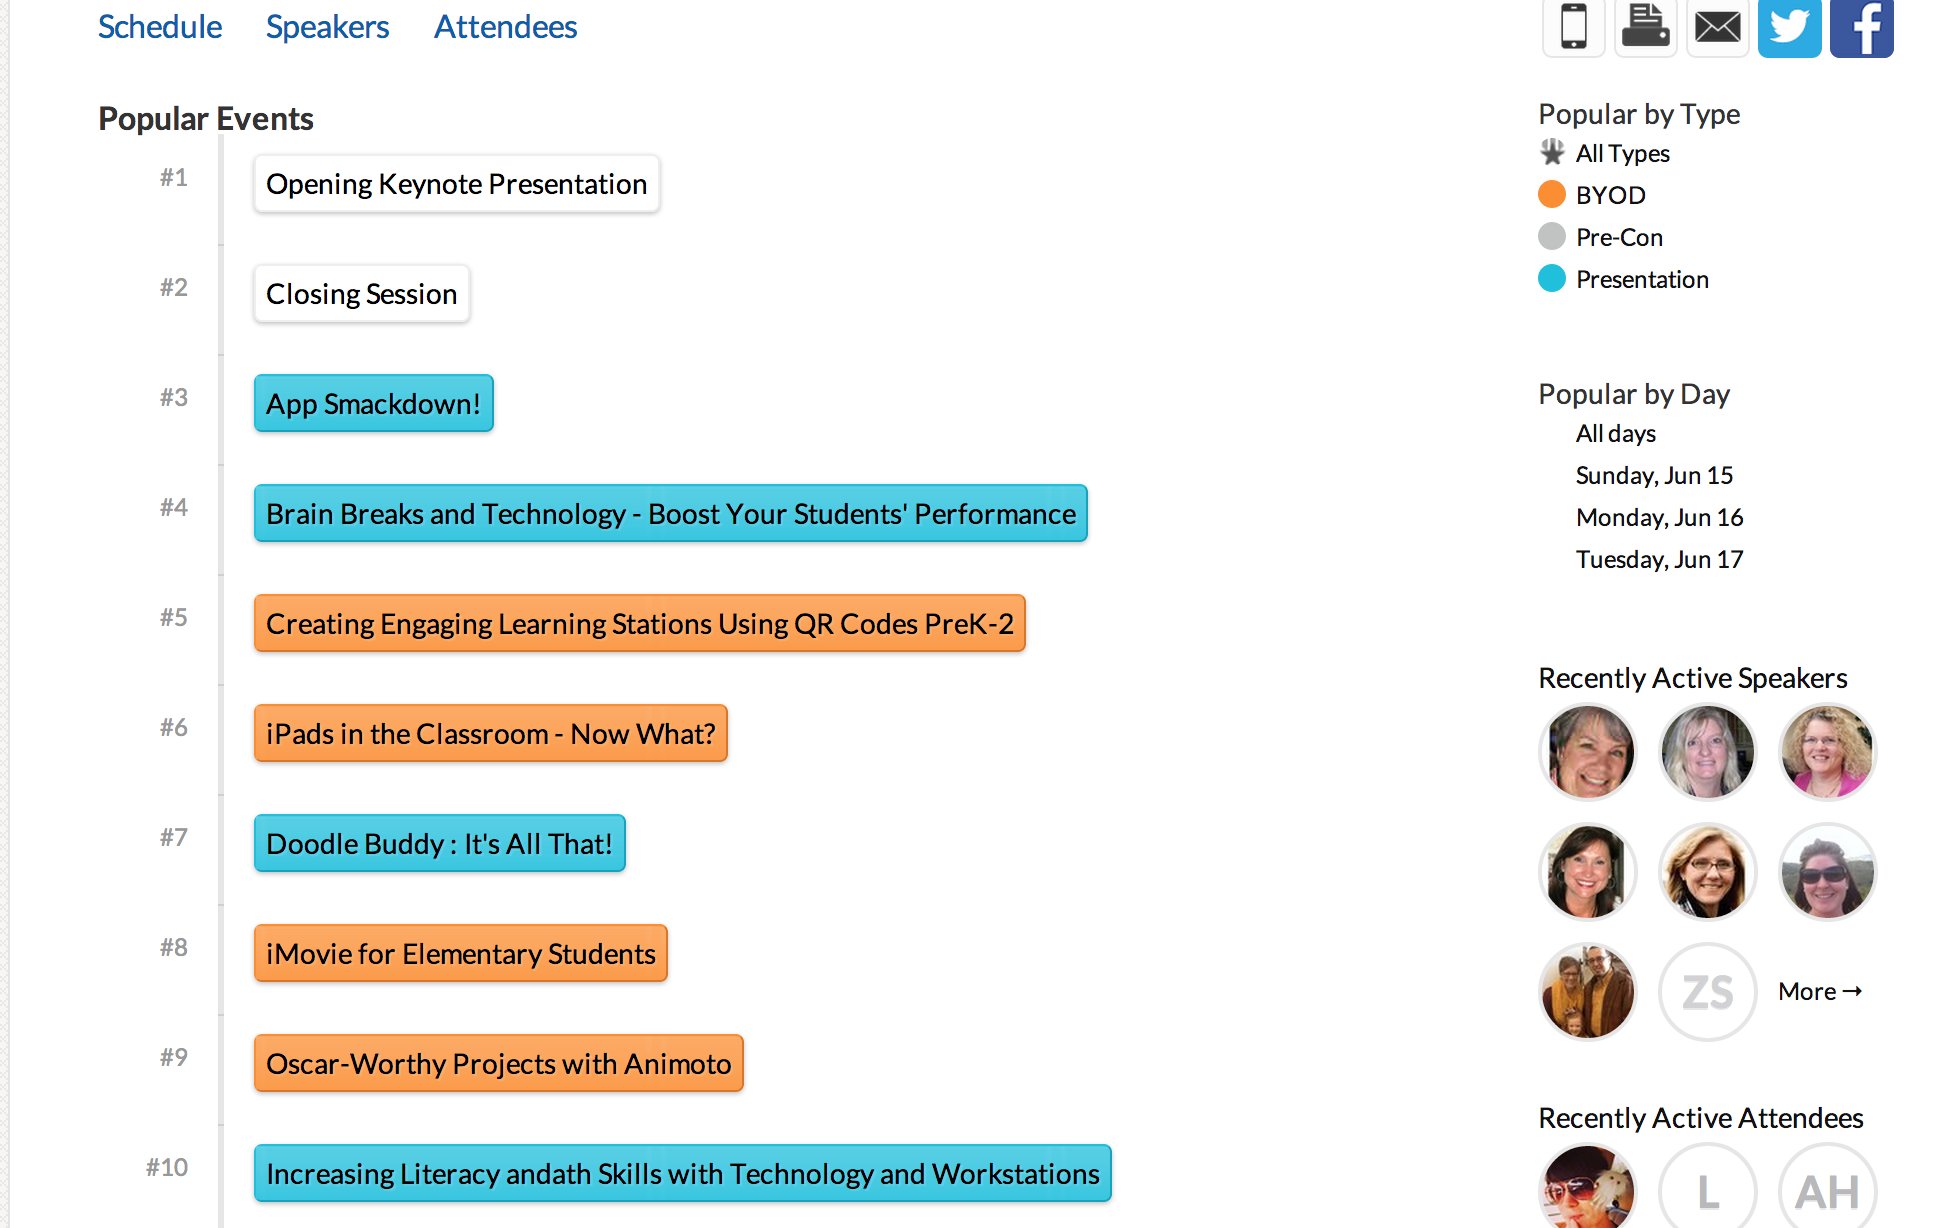Open the Opening Keynote Presentation event
This screenshot has width=1954, height=1228.
[457, 184]
